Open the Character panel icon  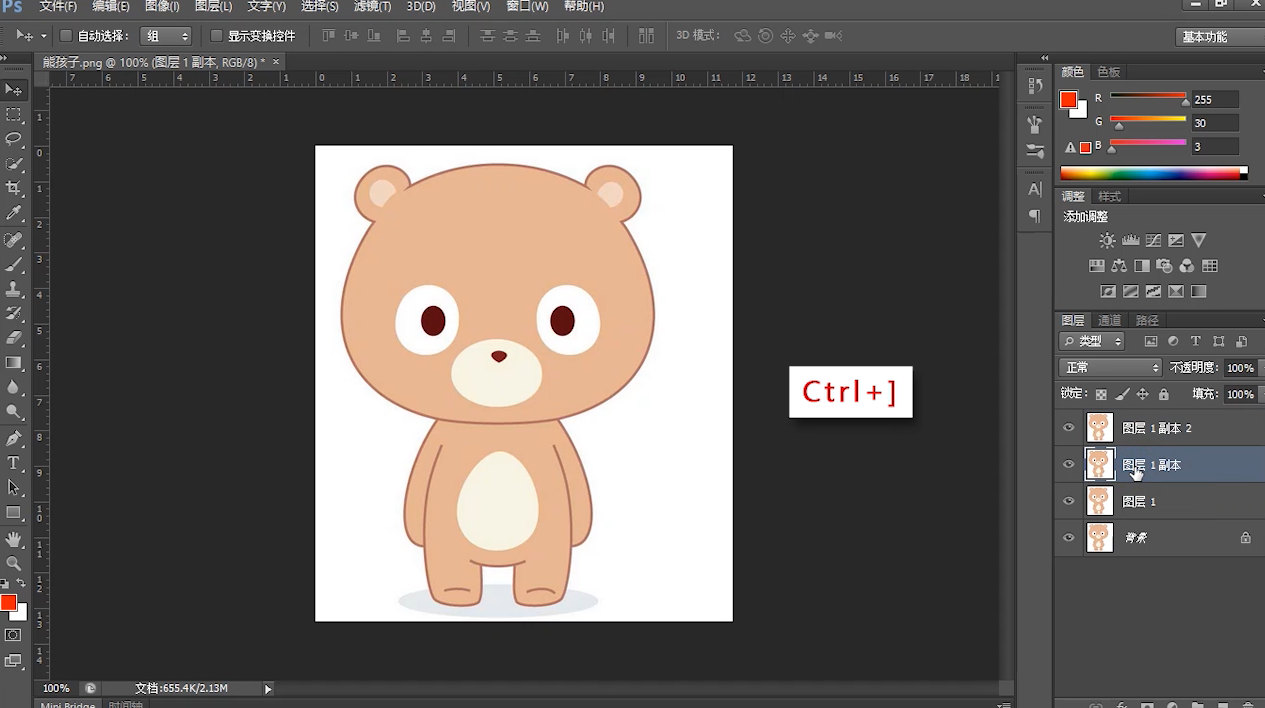tap(1035, 189)
